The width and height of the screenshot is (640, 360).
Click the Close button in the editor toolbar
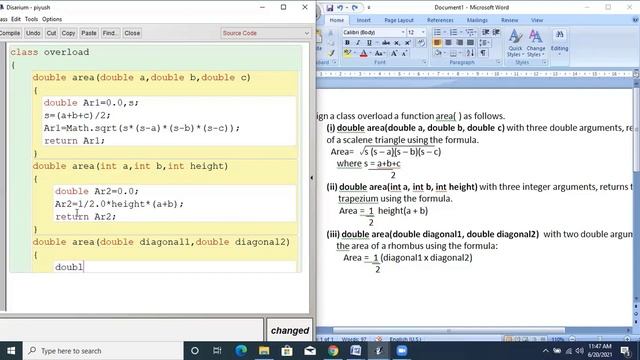pos(132,33)
